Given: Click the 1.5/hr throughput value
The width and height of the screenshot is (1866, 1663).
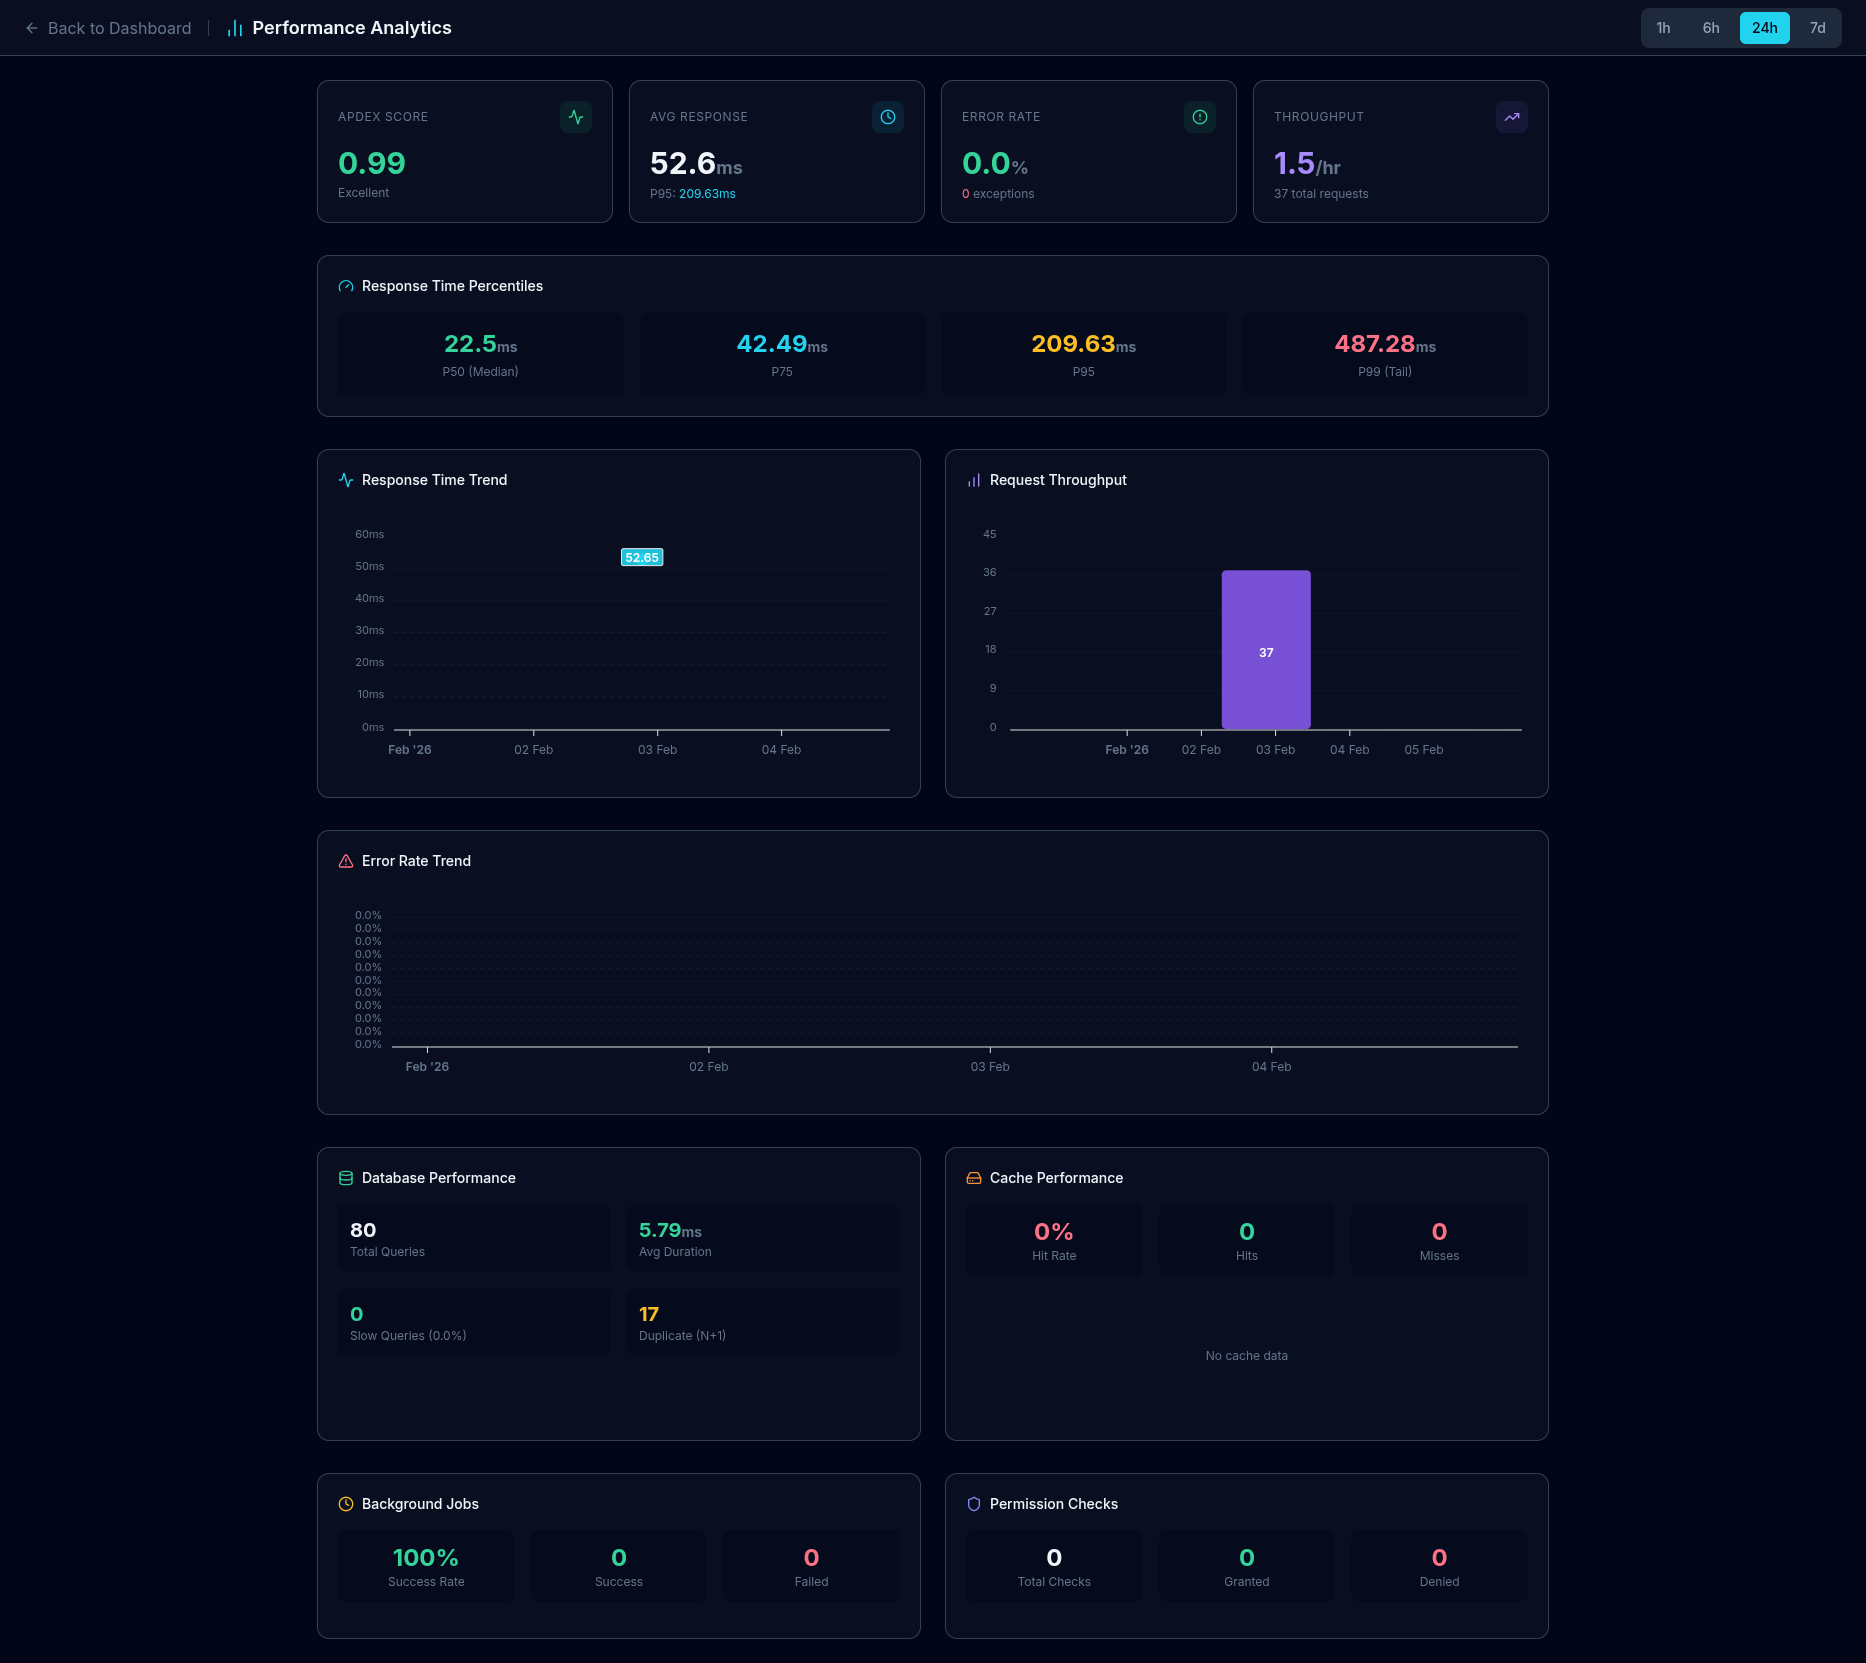Looking at the screenshot, I should (x=1307, y=163).
